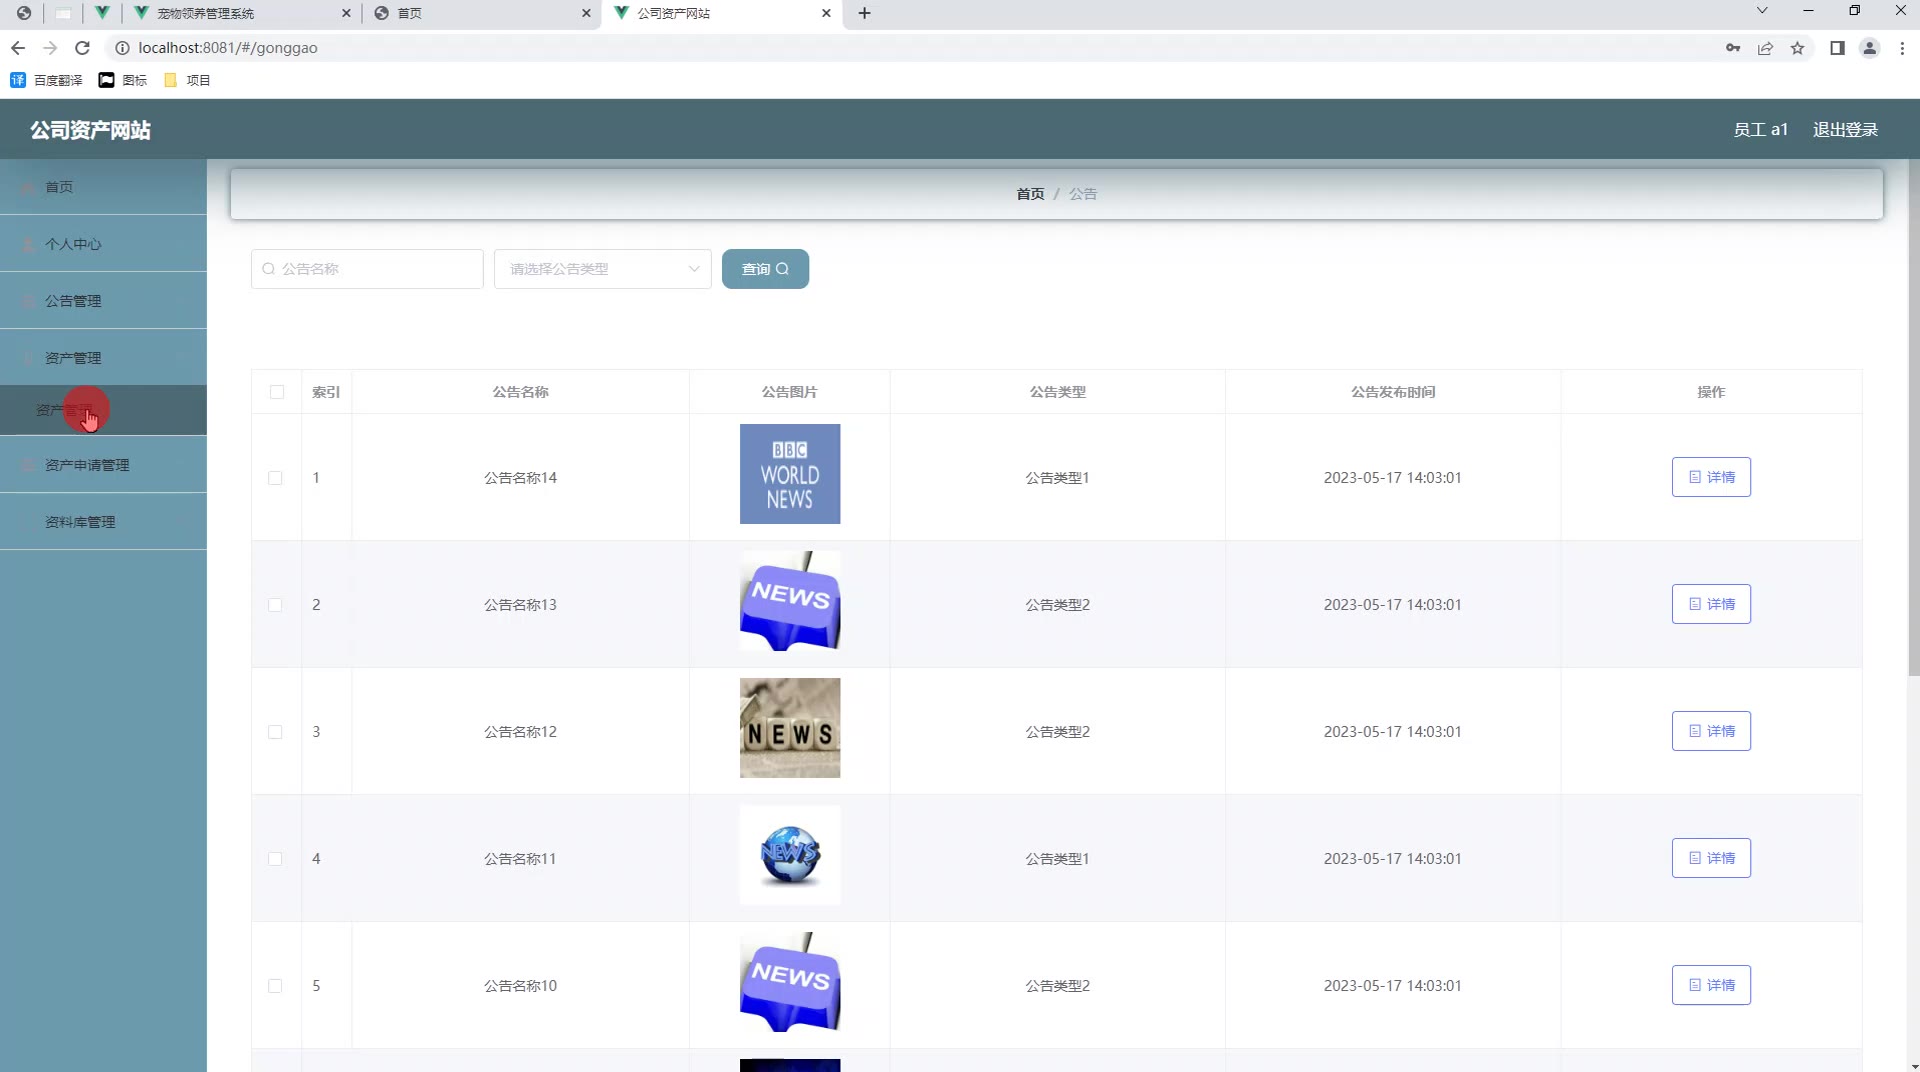Click 公告类型 column header
This screenshot has height=1072, width=1920.
coord(1058,392)
